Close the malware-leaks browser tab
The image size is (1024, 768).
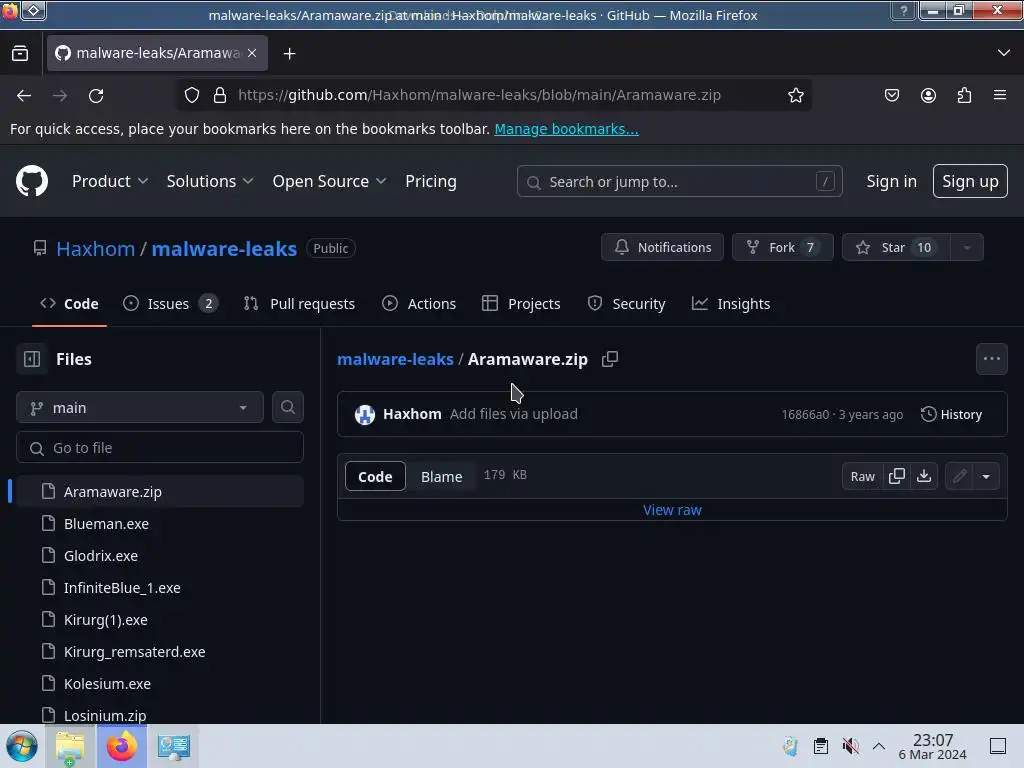pyautogui.click(x=252, y=53)
